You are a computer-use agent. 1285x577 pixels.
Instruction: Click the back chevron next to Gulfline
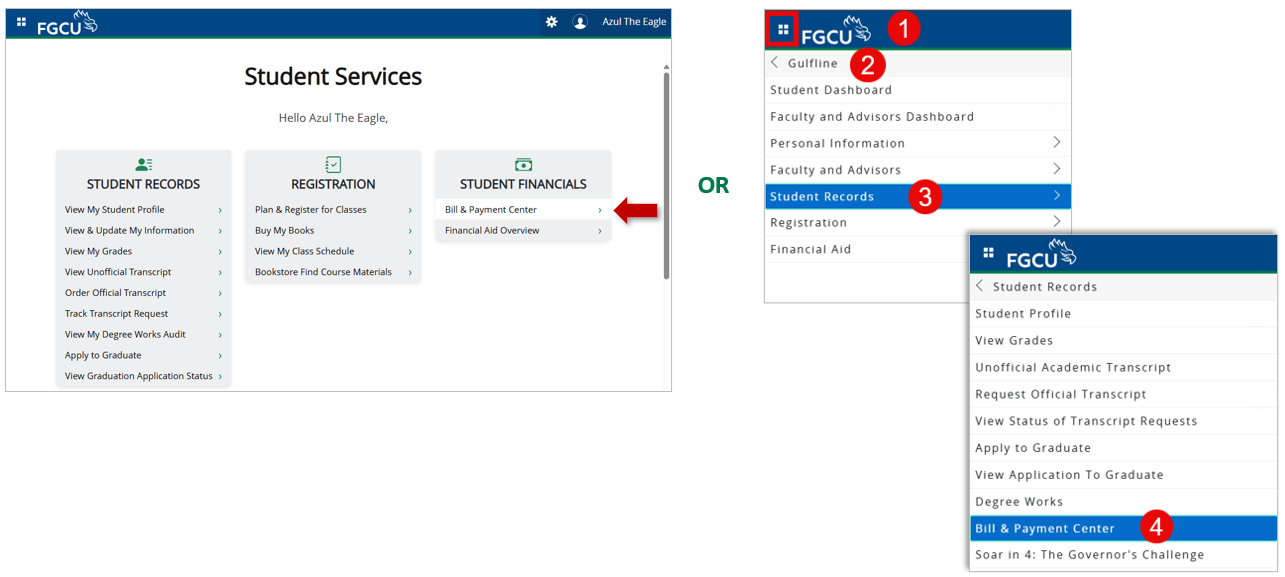coord(775,63)
